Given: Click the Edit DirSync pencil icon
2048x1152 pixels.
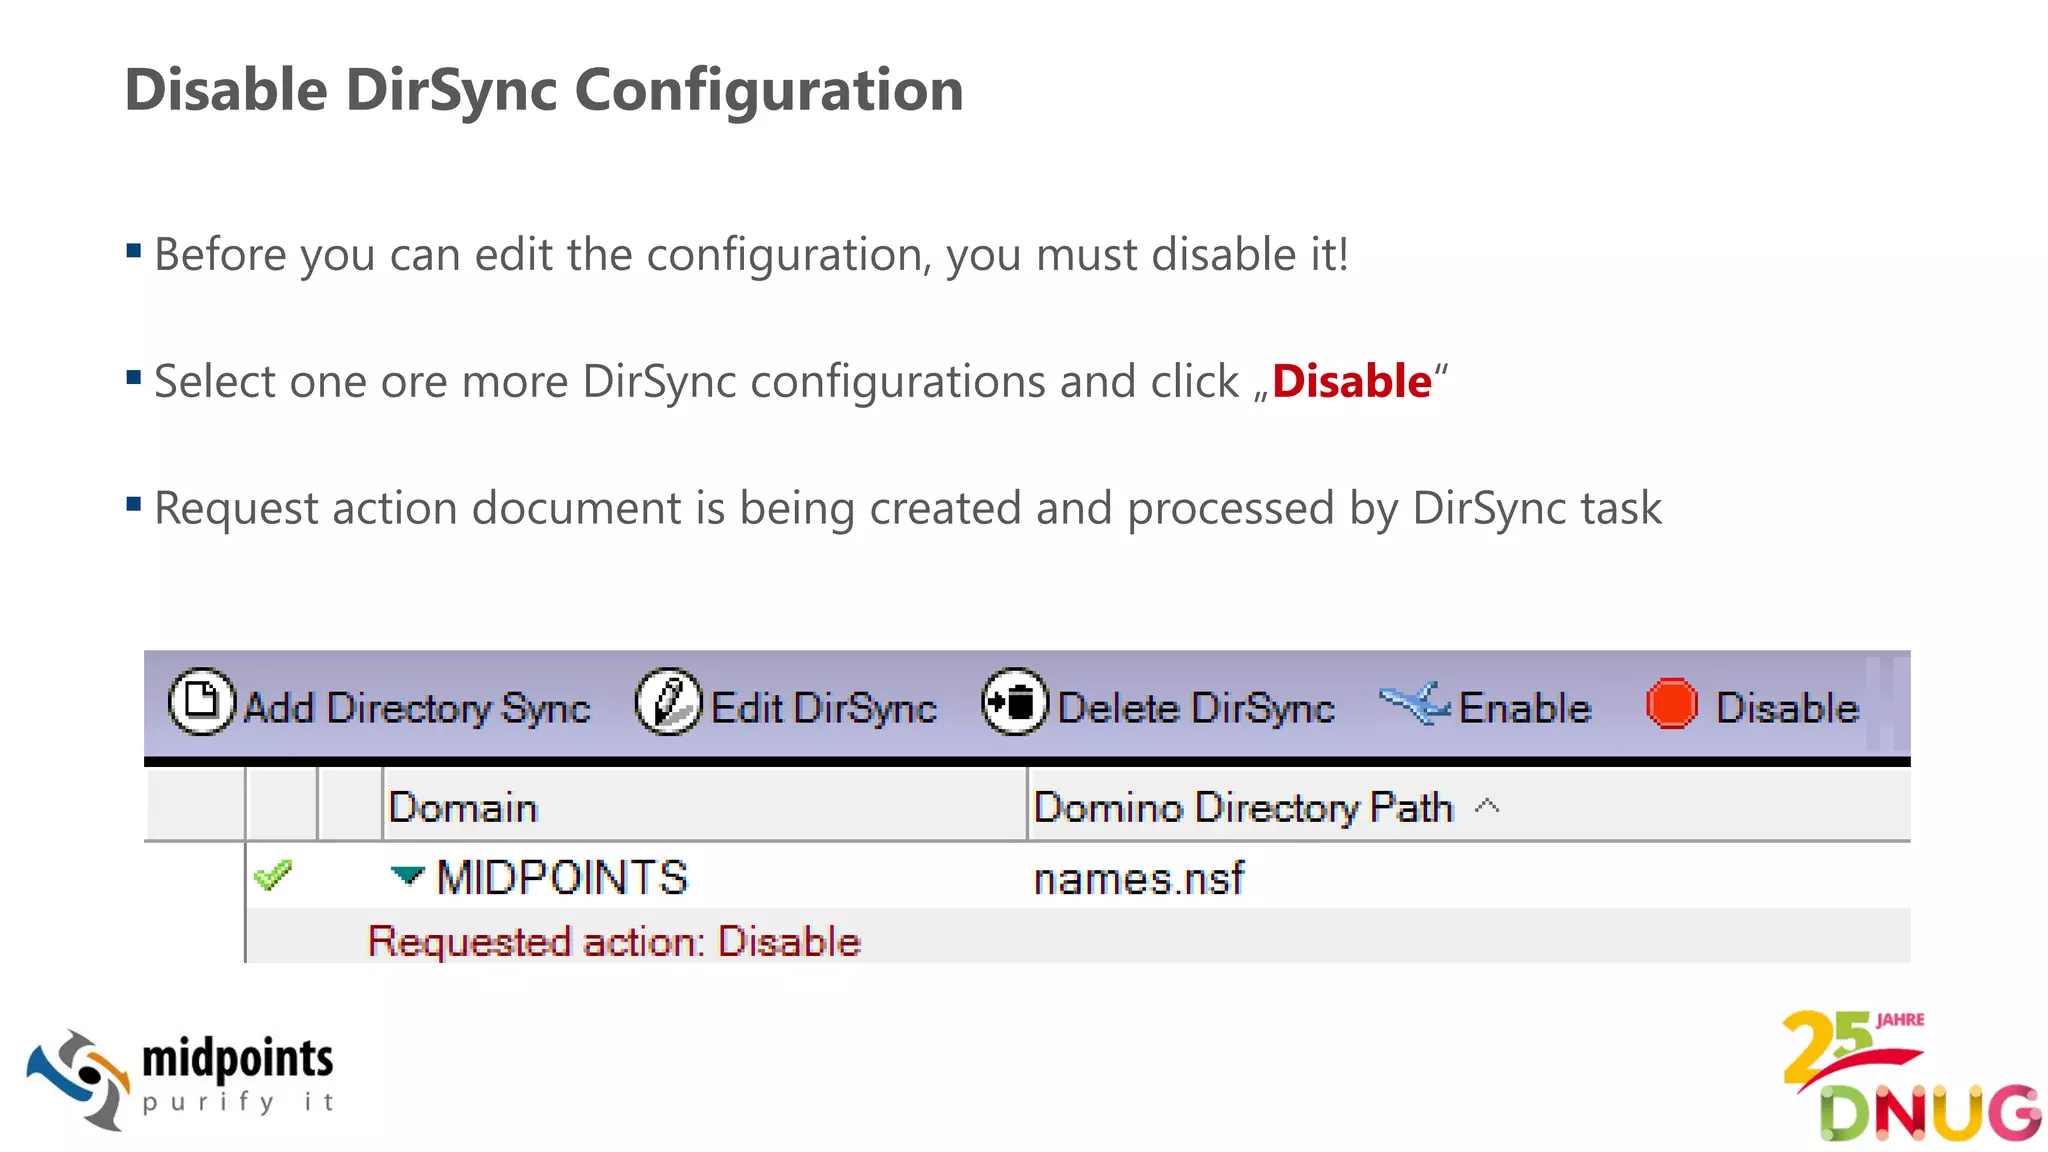Looking at the screenshot, I should click(x=668, y=703).
